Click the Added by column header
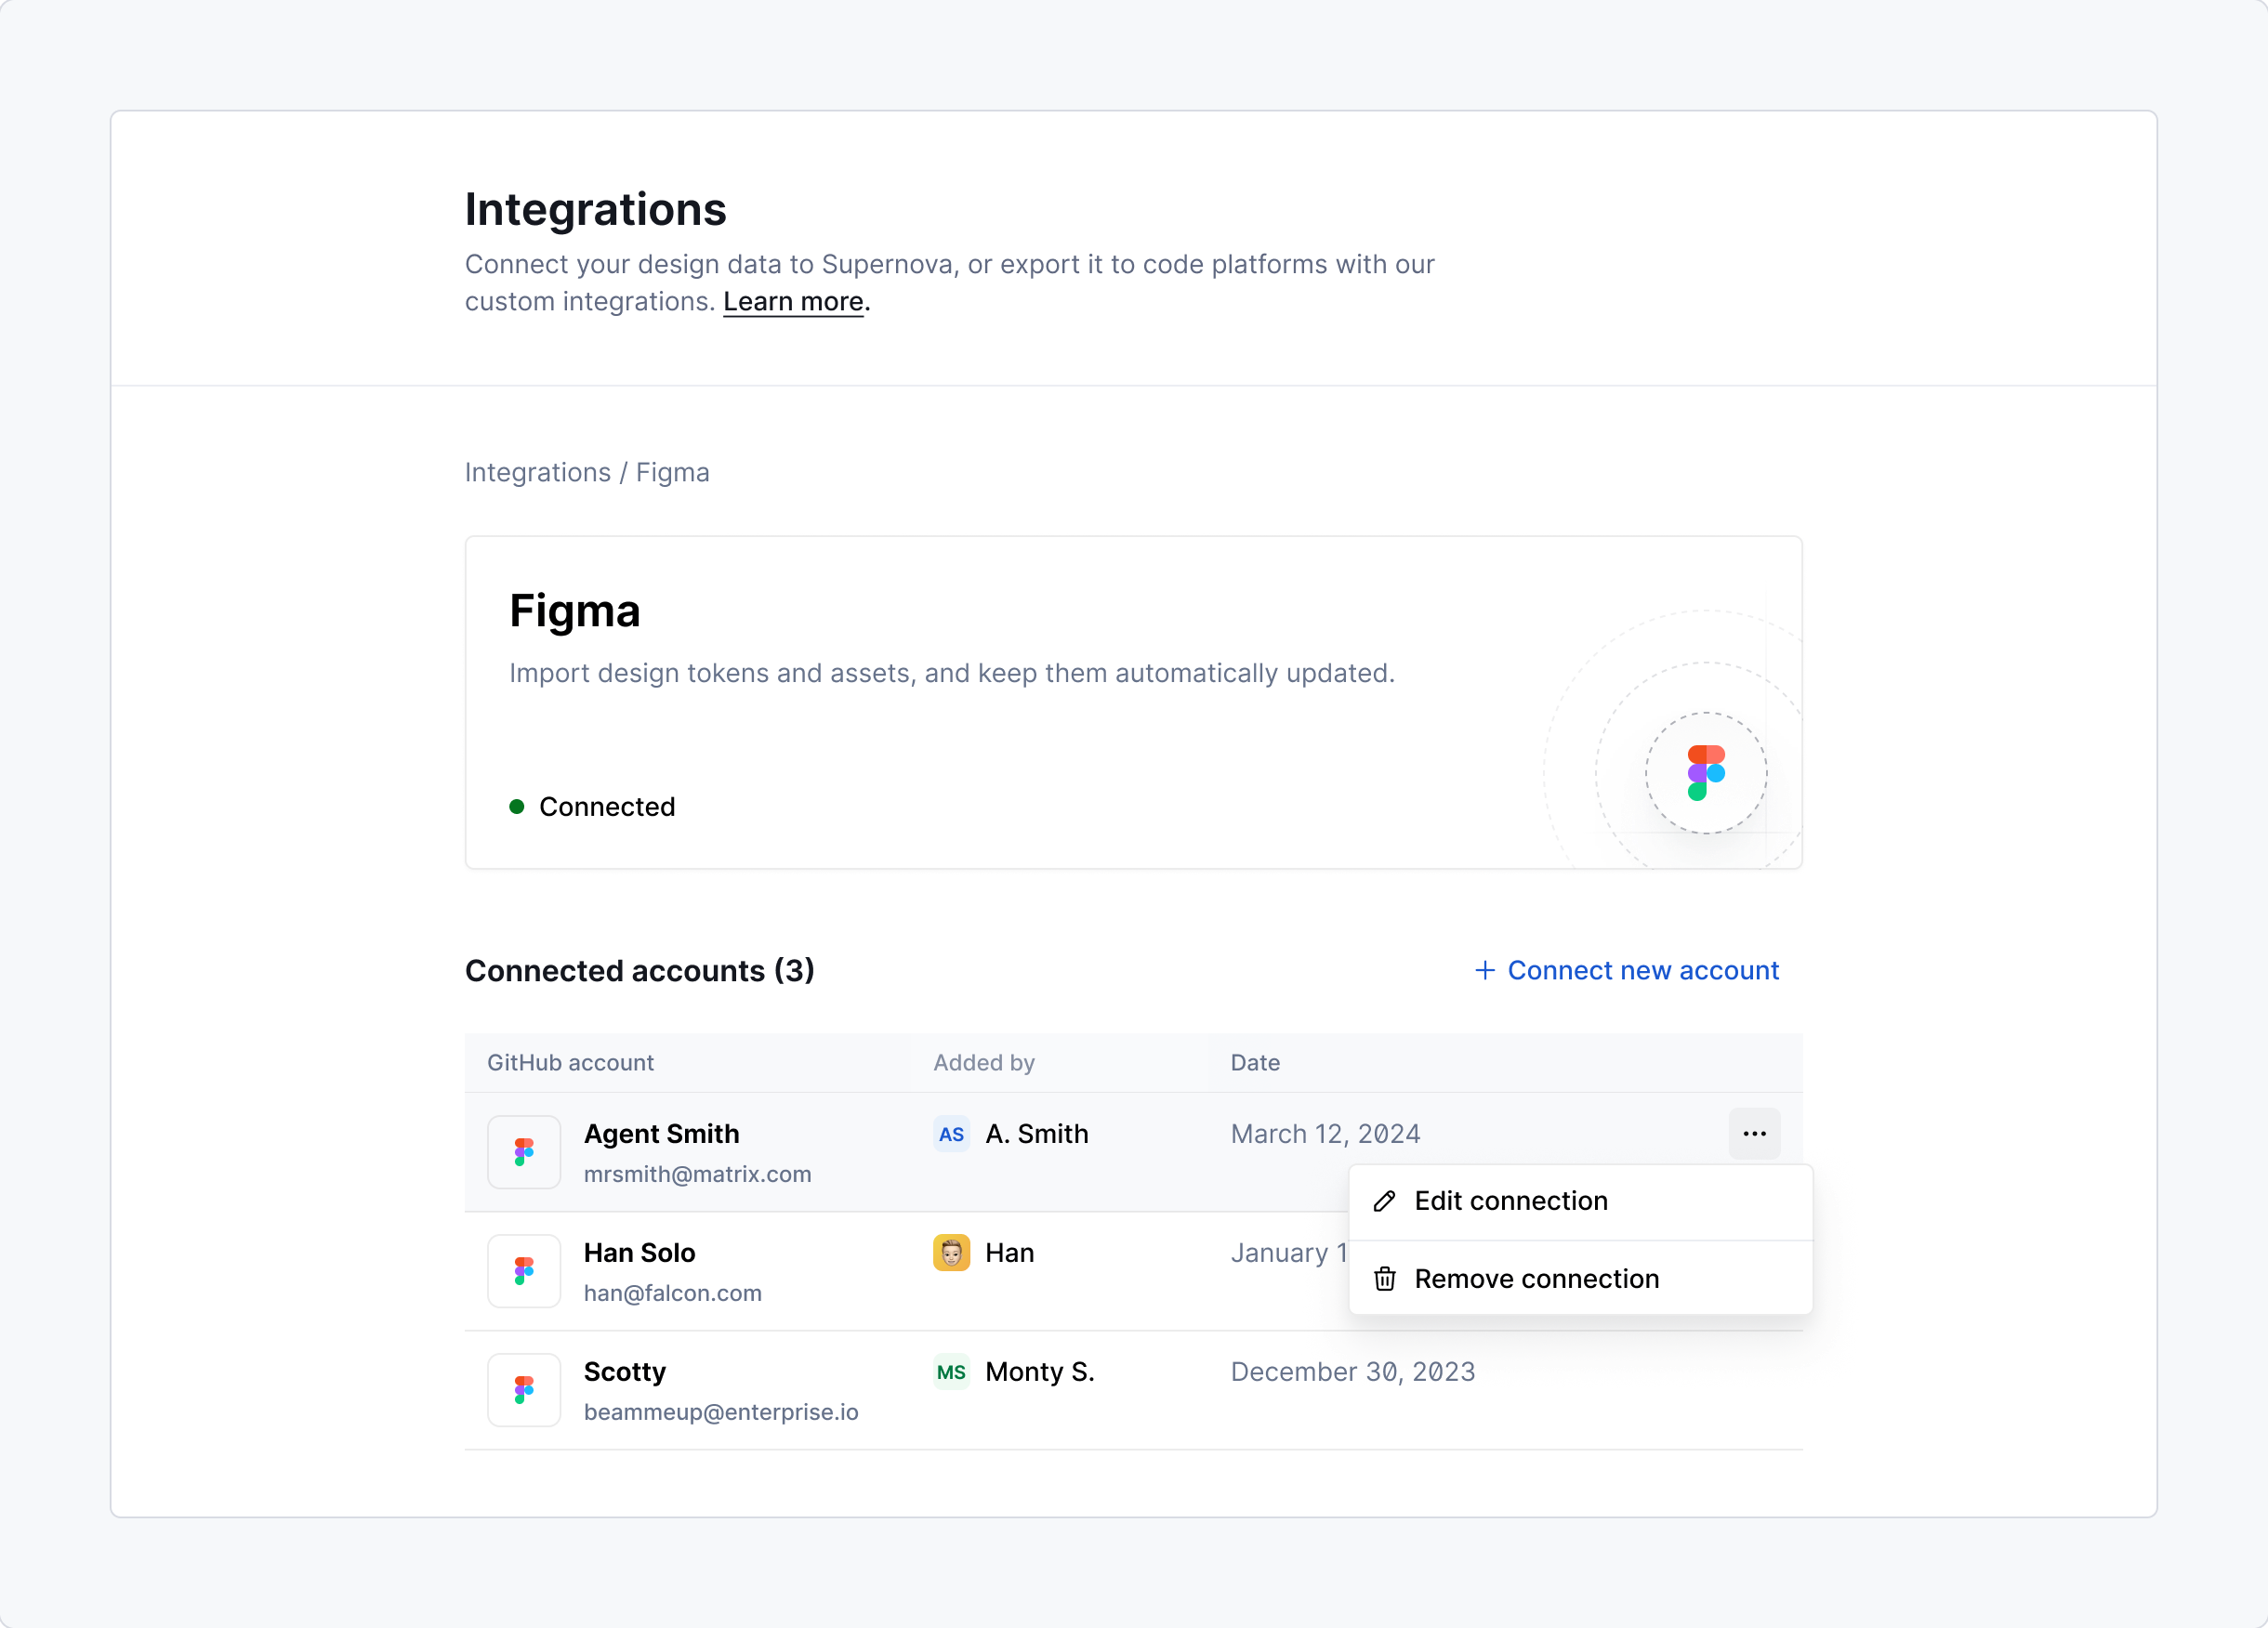2268x1628 pixels. coord(984,1062)
